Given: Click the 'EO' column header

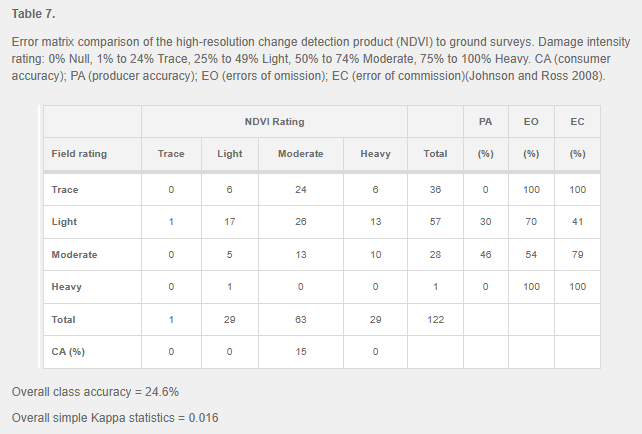Looking at the screenshot, I should pyautogui.click(x=531, y=121).
